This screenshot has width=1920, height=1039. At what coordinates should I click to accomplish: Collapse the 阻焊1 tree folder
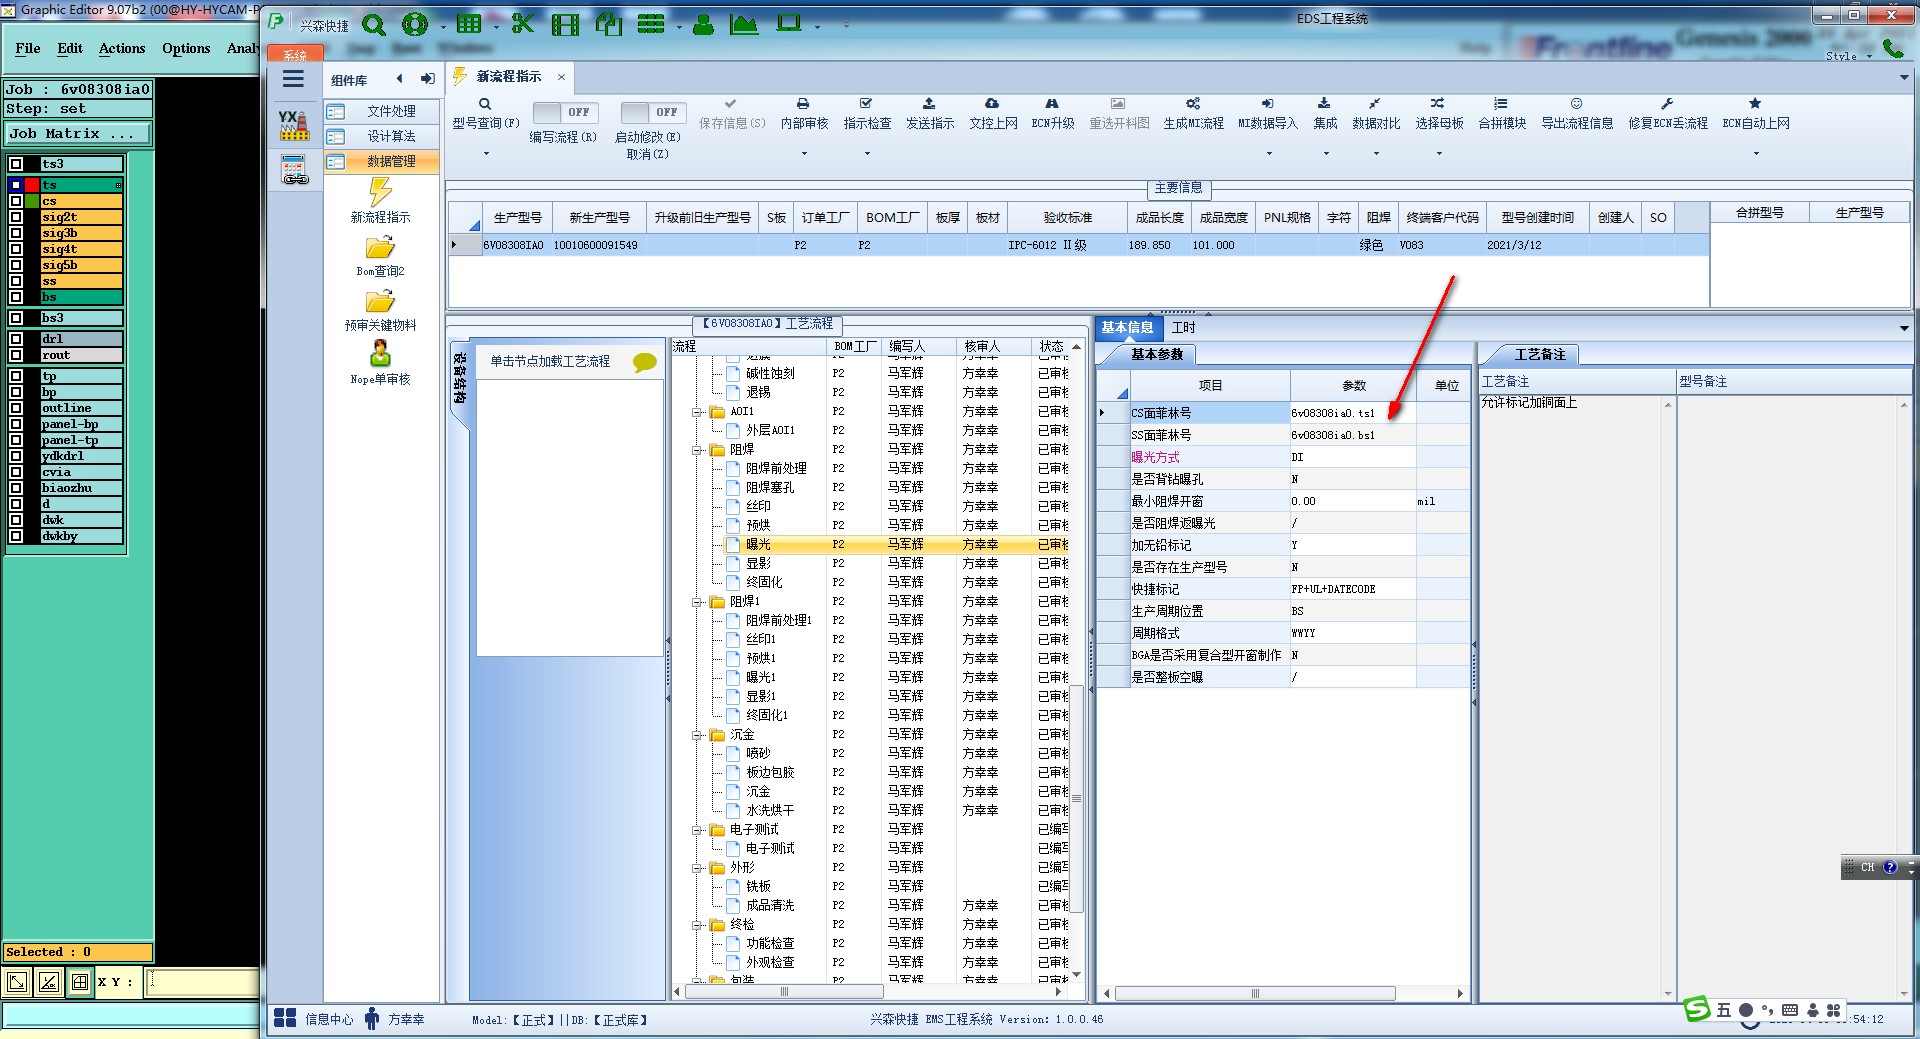pyautogui.click(x=697, y=602)
